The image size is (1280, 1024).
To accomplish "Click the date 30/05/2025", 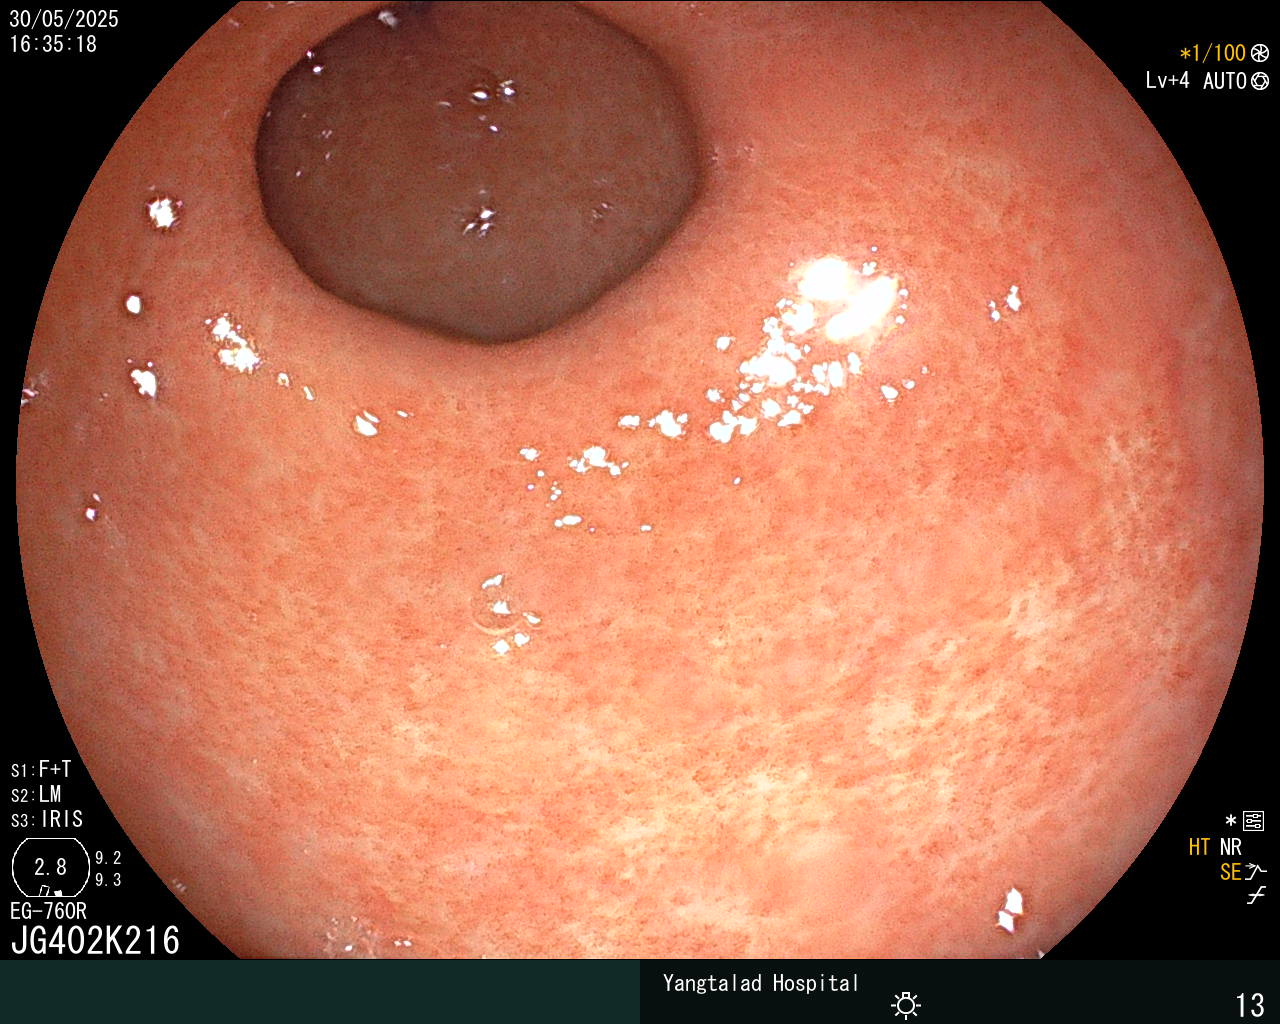I will [64, 19].
